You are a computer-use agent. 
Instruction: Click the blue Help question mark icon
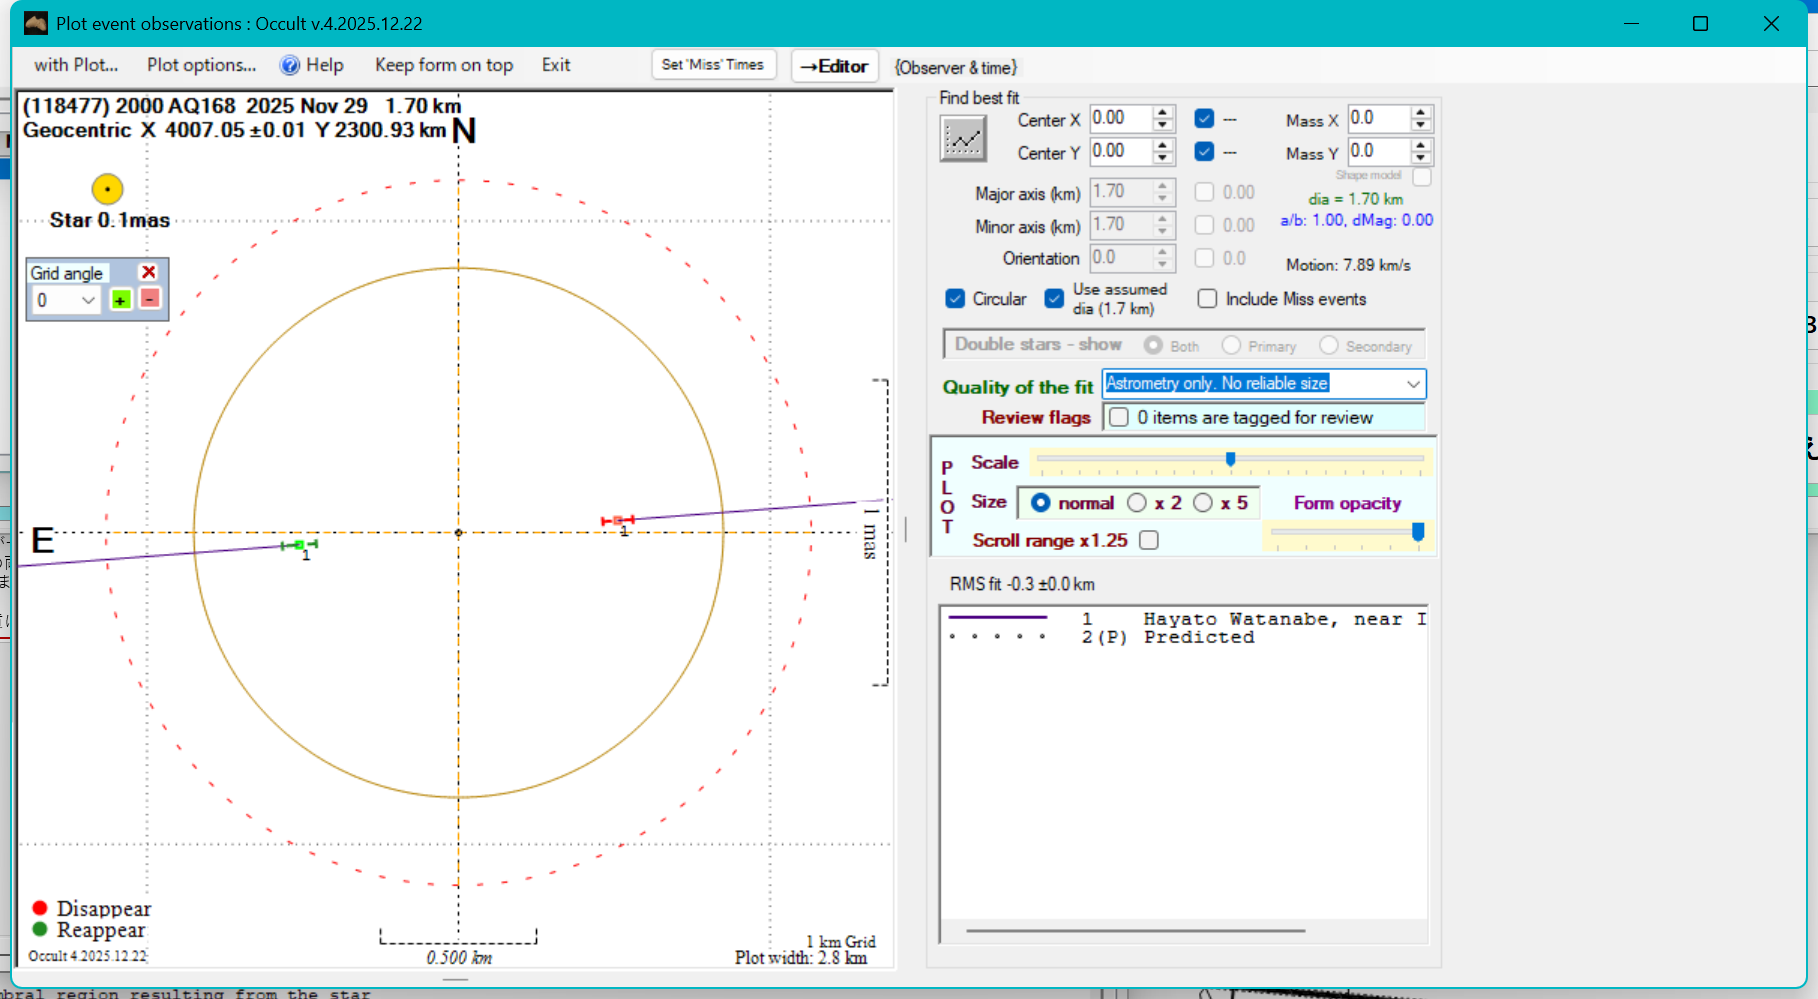290,65
